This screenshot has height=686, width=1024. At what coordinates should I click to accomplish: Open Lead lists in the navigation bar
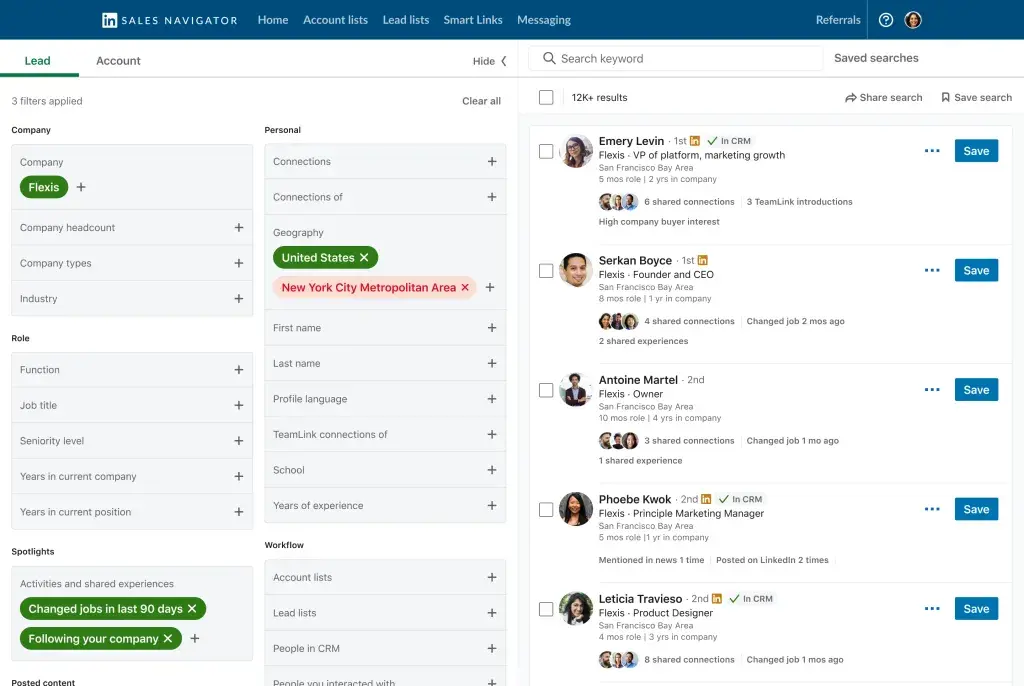[x=406, y=19]
